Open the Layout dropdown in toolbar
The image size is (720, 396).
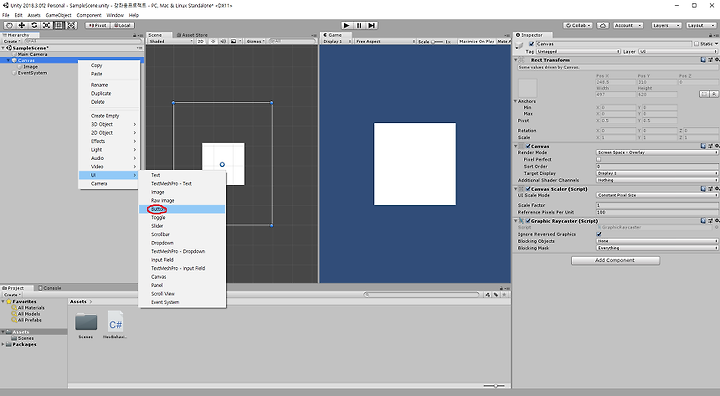[701, 25]
